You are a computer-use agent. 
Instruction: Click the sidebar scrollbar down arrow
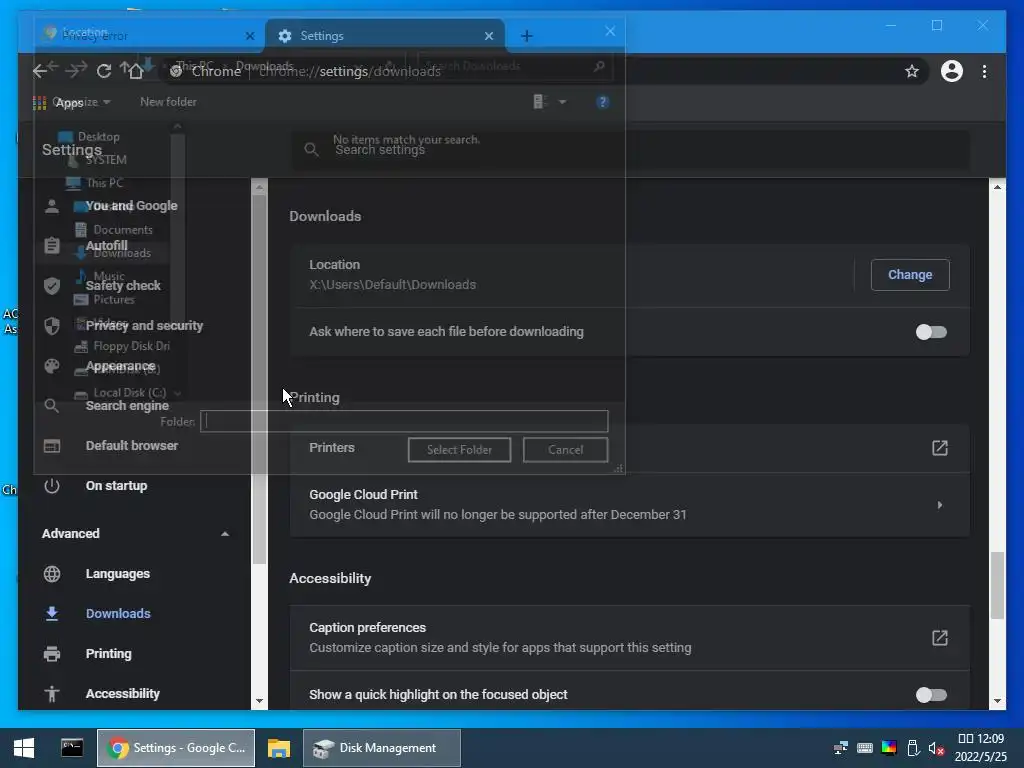tap(259, 701)
